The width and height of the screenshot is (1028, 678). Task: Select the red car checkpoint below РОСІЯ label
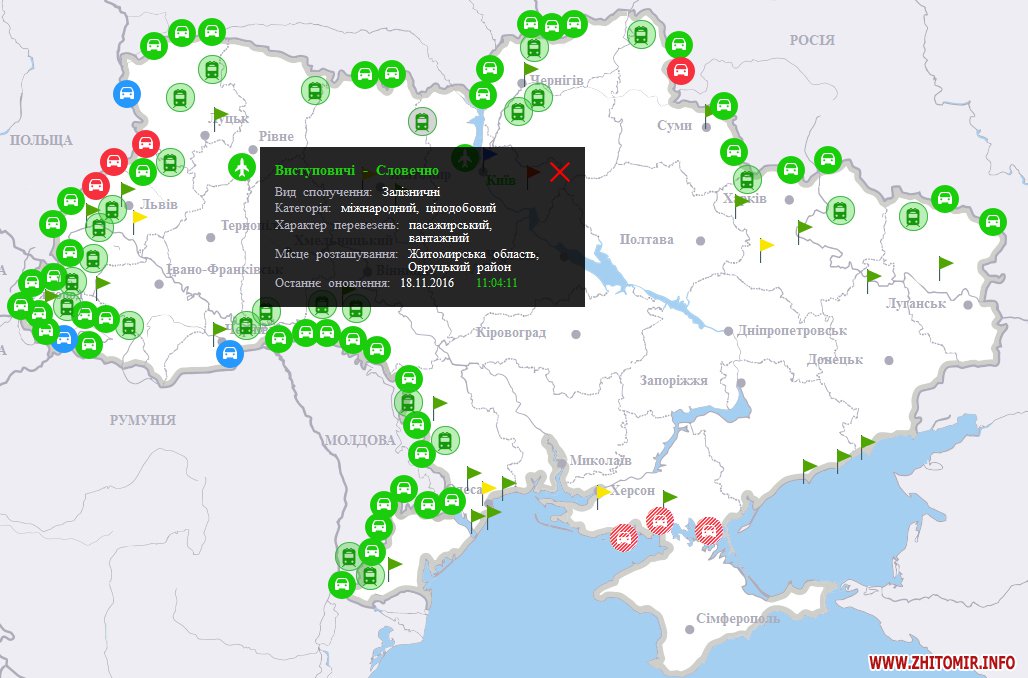(681, 70)
